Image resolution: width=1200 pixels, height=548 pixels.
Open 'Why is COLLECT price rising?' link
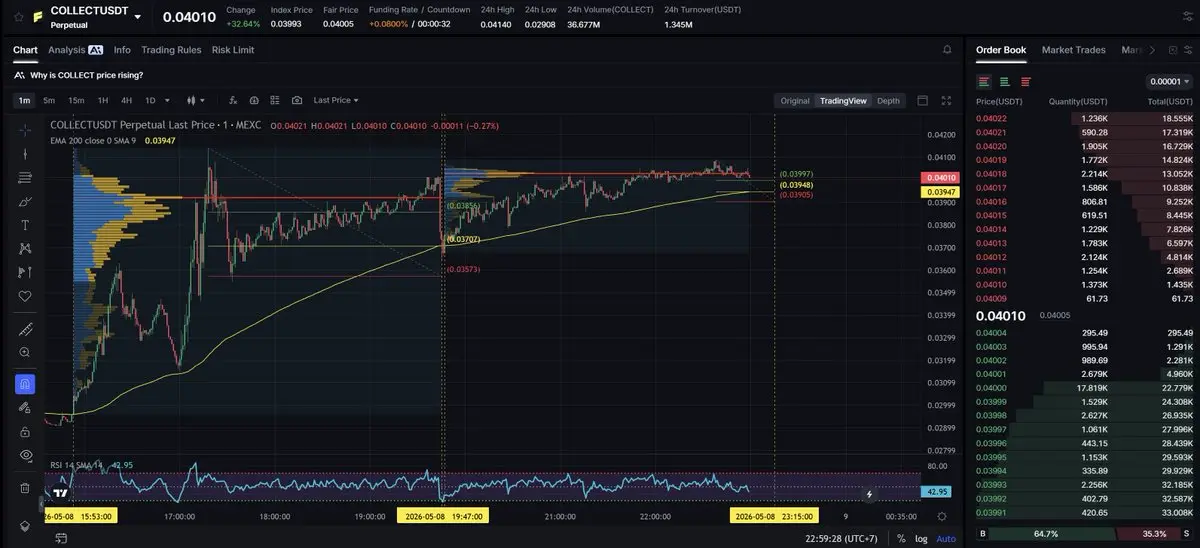[86, 75]
